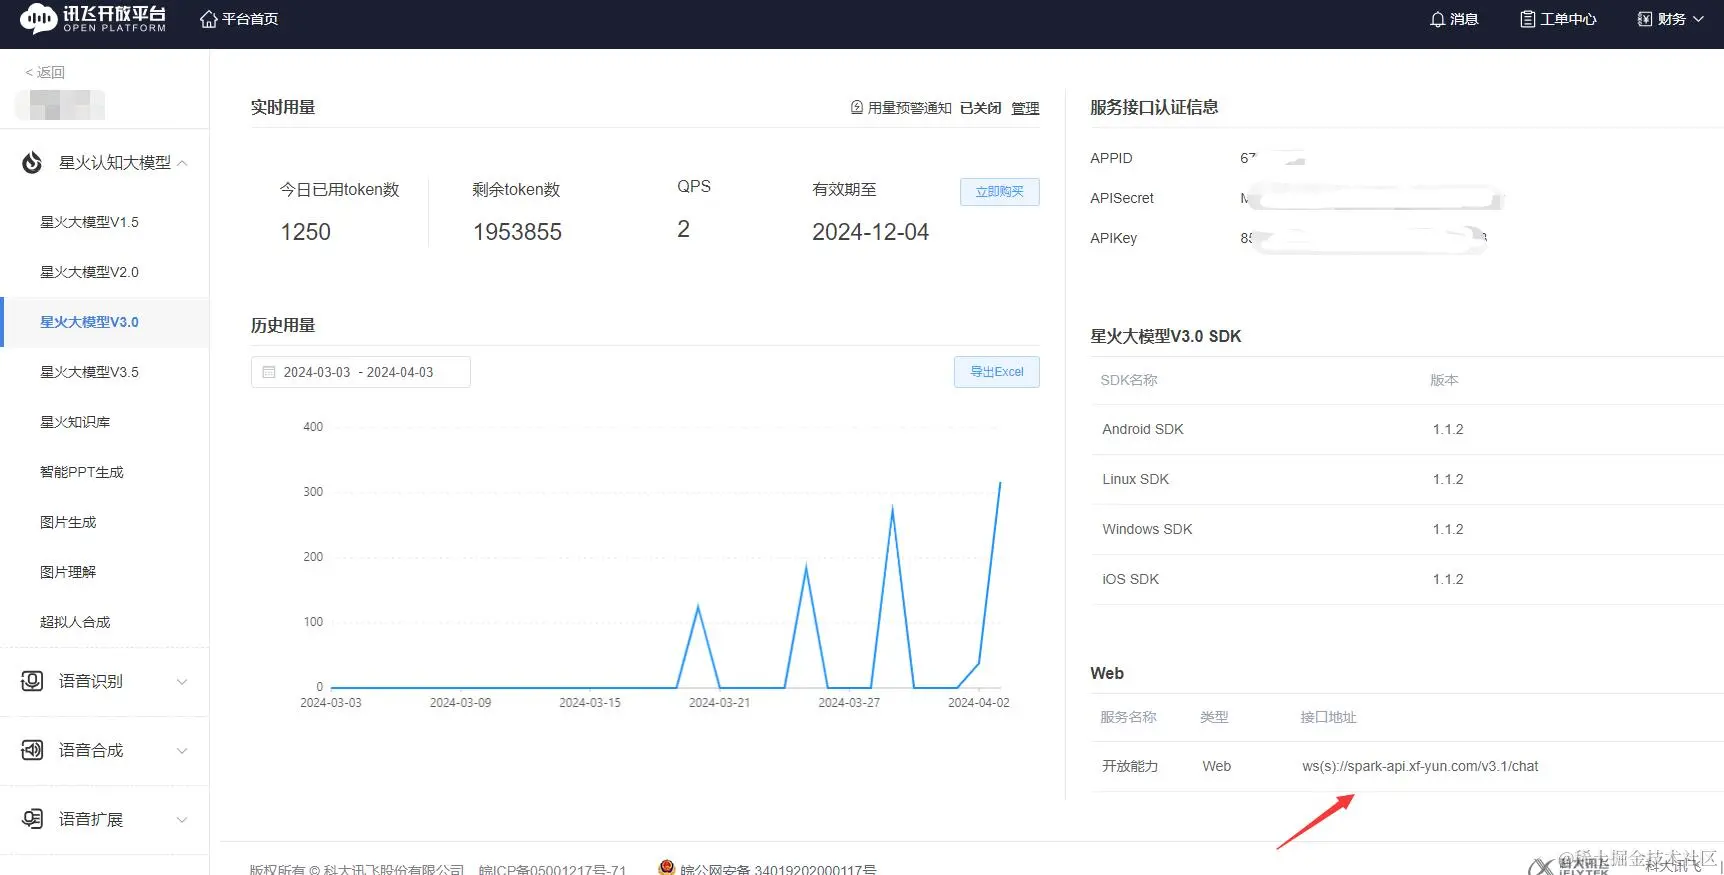The width and height of the screenshot is (1724, 875).
Task: Click the police badge icon in footer
Action: point(667,867)
